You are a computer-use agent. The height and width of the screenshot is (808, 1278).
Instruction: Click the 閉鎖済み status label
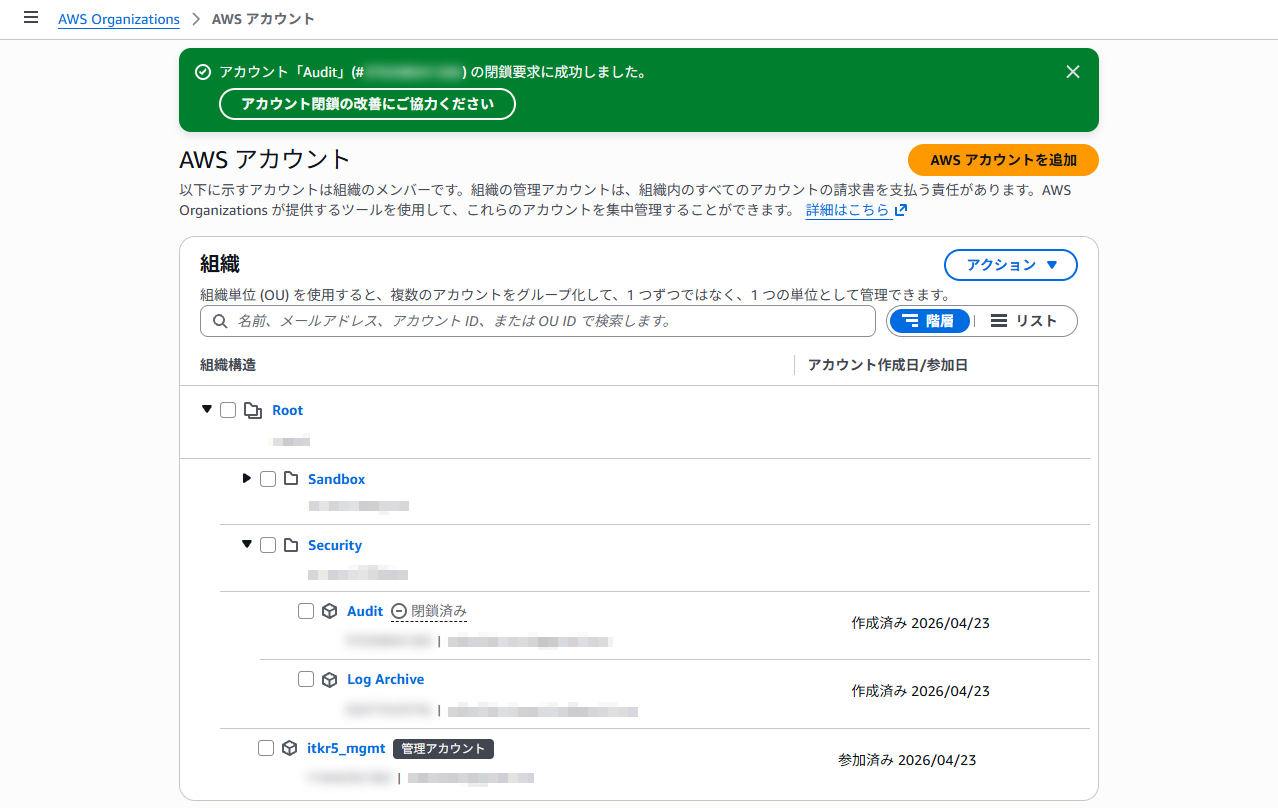[x=439, y=611]
